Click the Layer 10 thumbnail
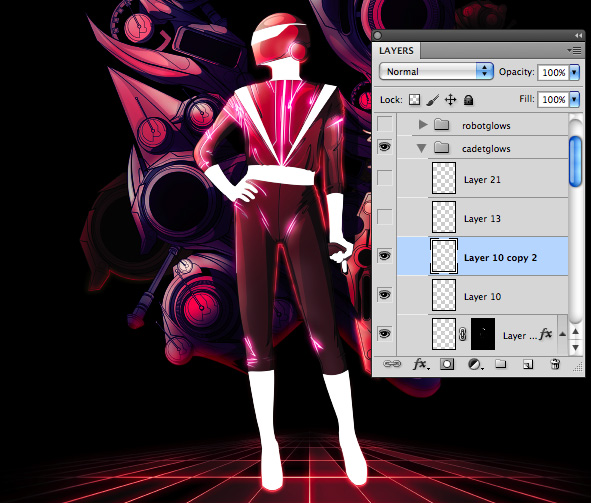 (444, 295)
